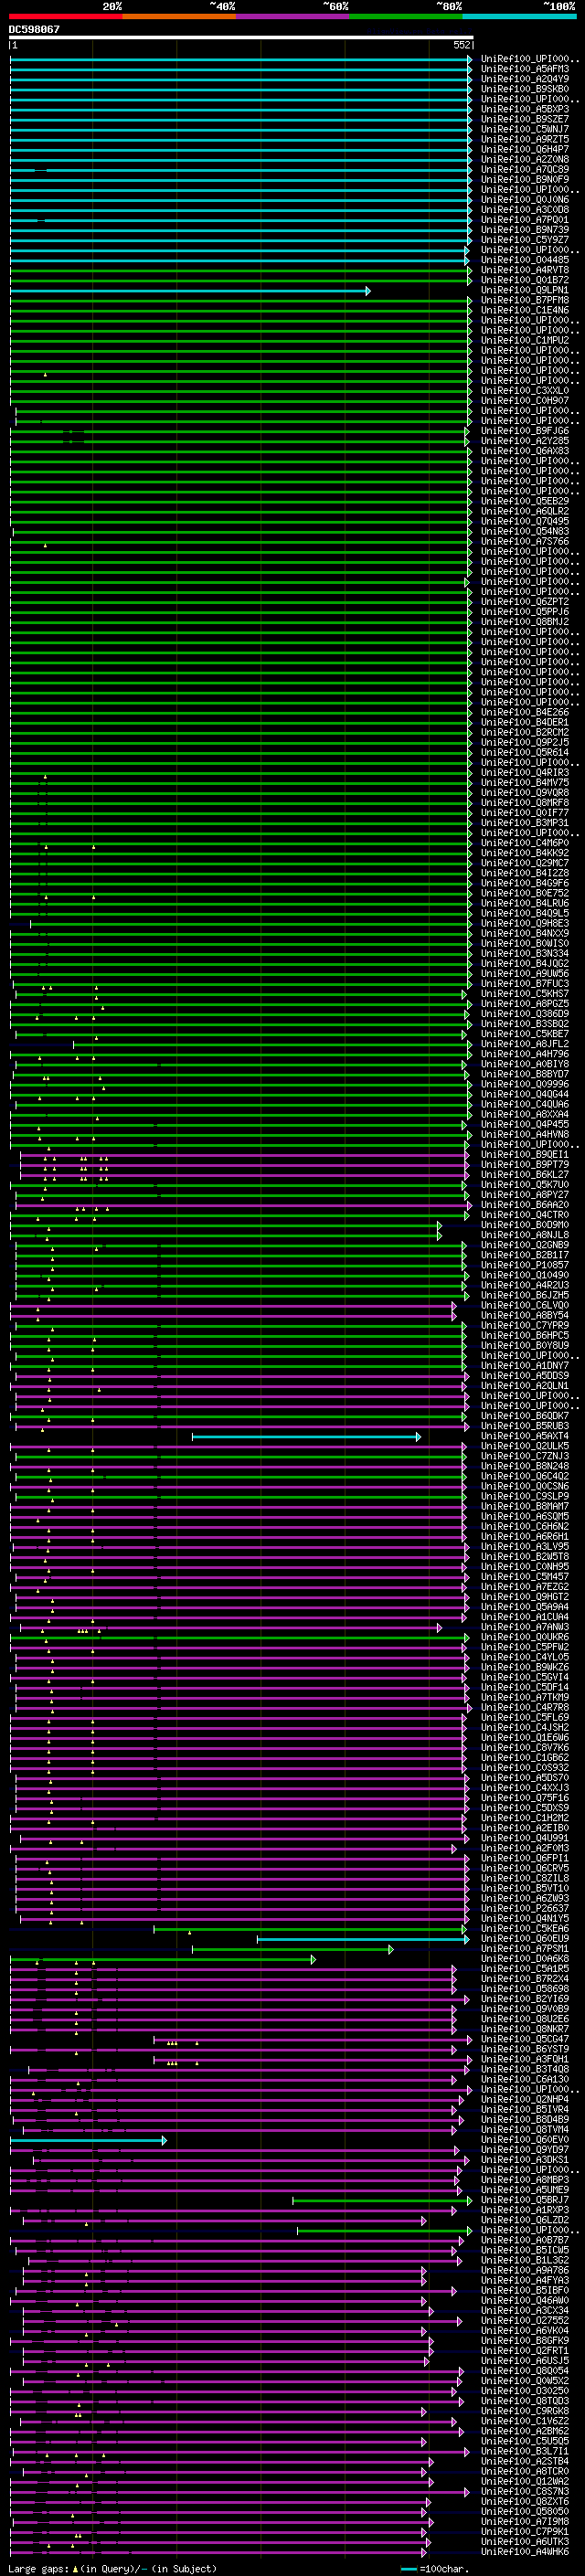Click hit label UniRef100_Q0J0N6
This screenshot has width=585, height=2576.
[525, 200]
